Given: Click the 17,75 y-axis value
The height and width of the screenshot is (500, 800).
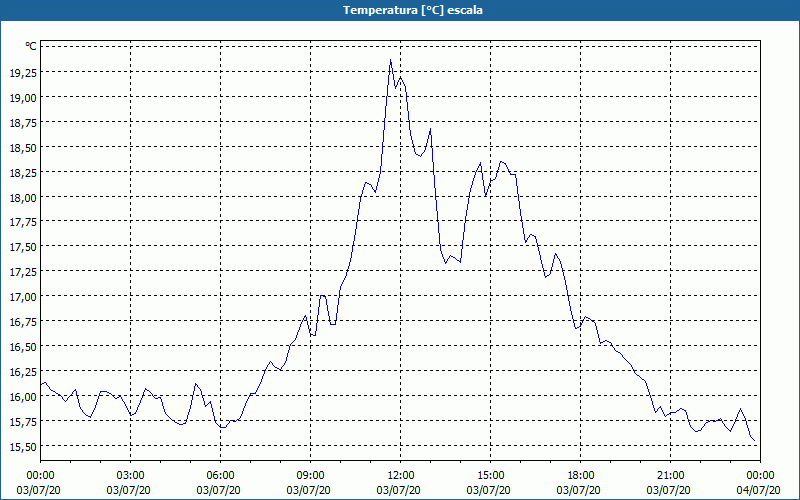Looking at the screenshot, I should click(23, 221).
